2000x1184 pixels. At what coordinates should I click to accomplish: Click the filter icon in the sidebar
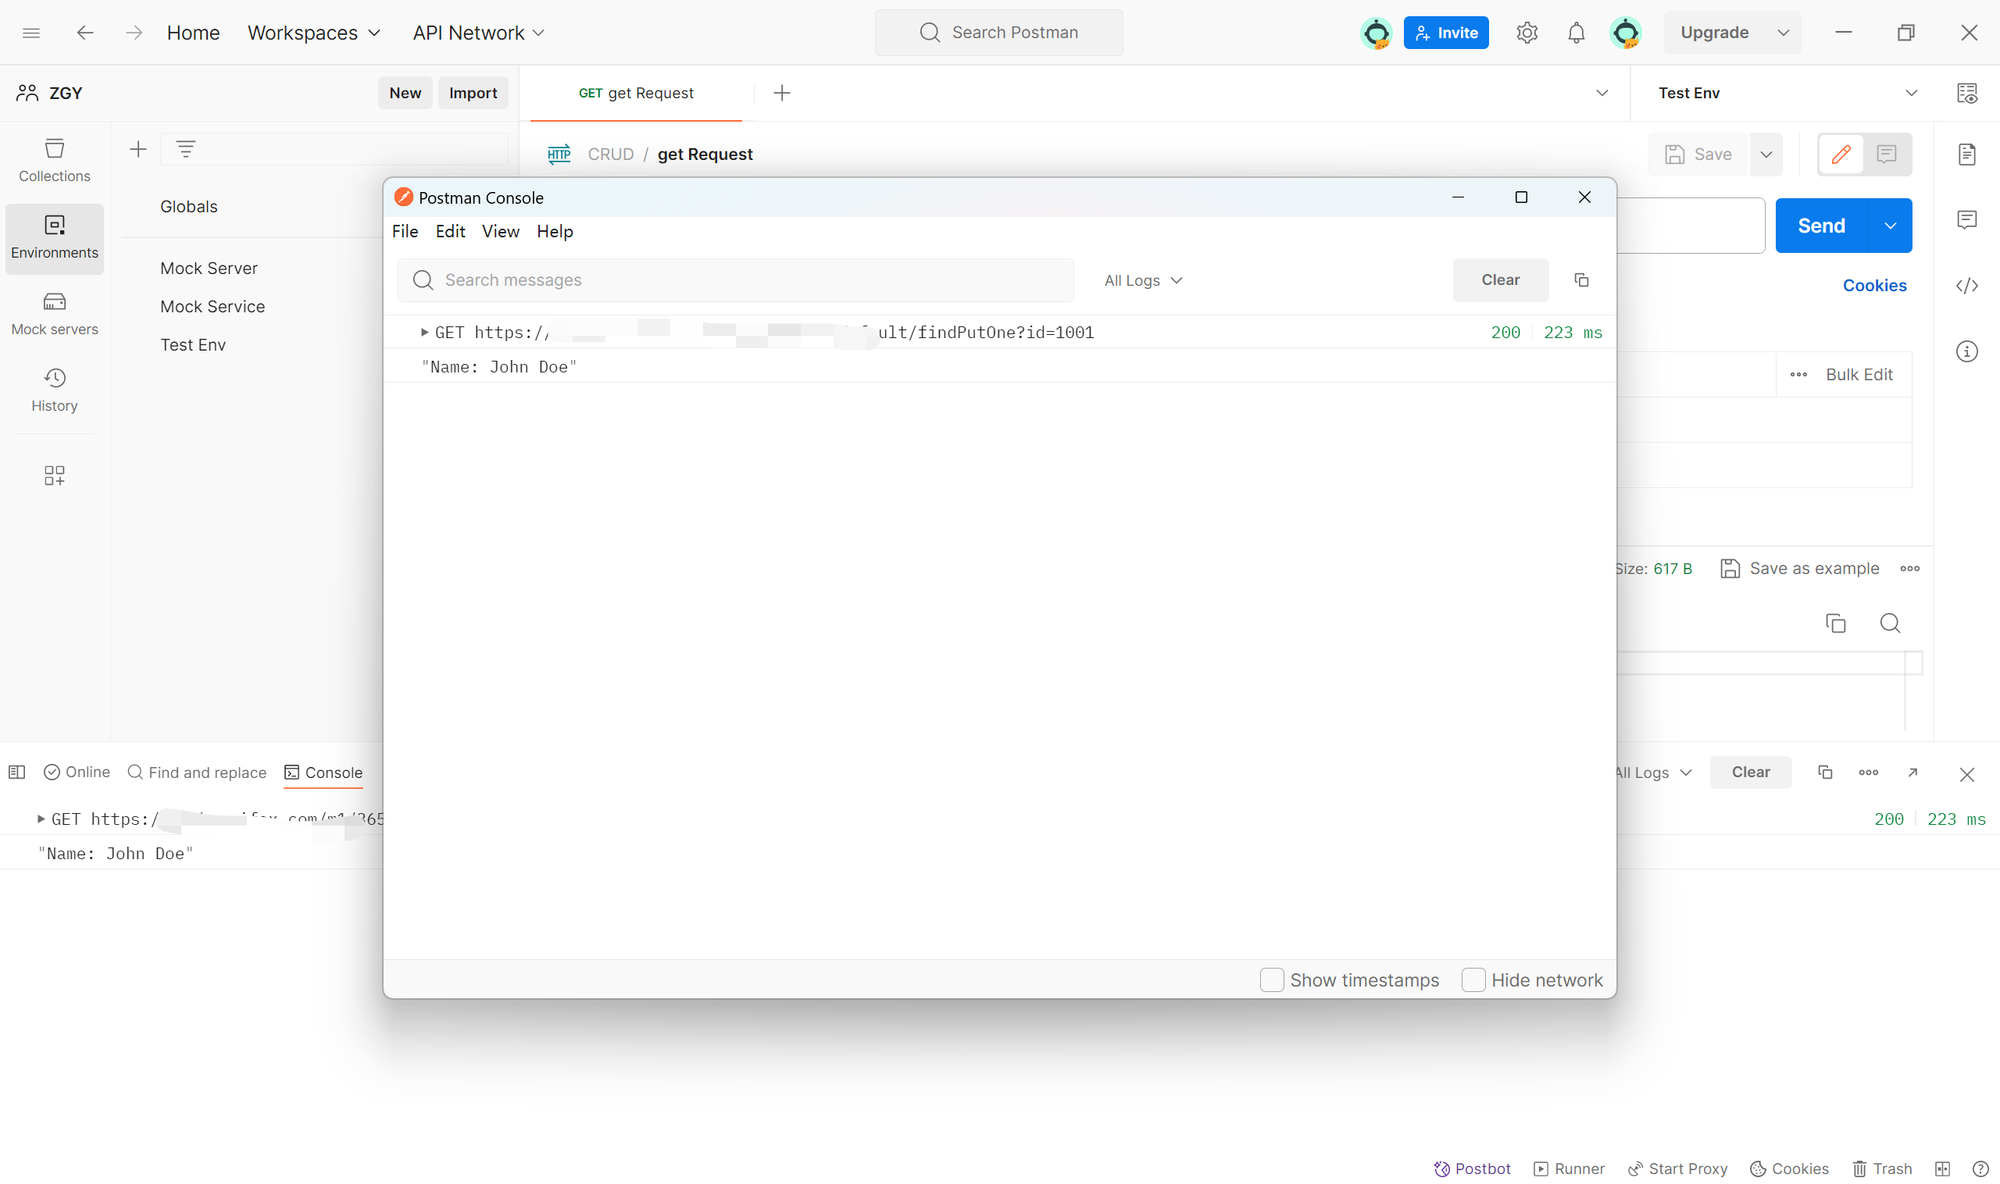click(186, 149)
